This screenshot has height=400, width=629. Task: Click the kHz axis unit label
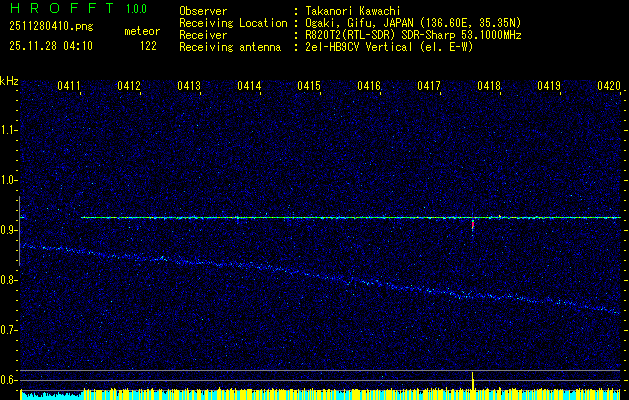(x=10, y=81)
